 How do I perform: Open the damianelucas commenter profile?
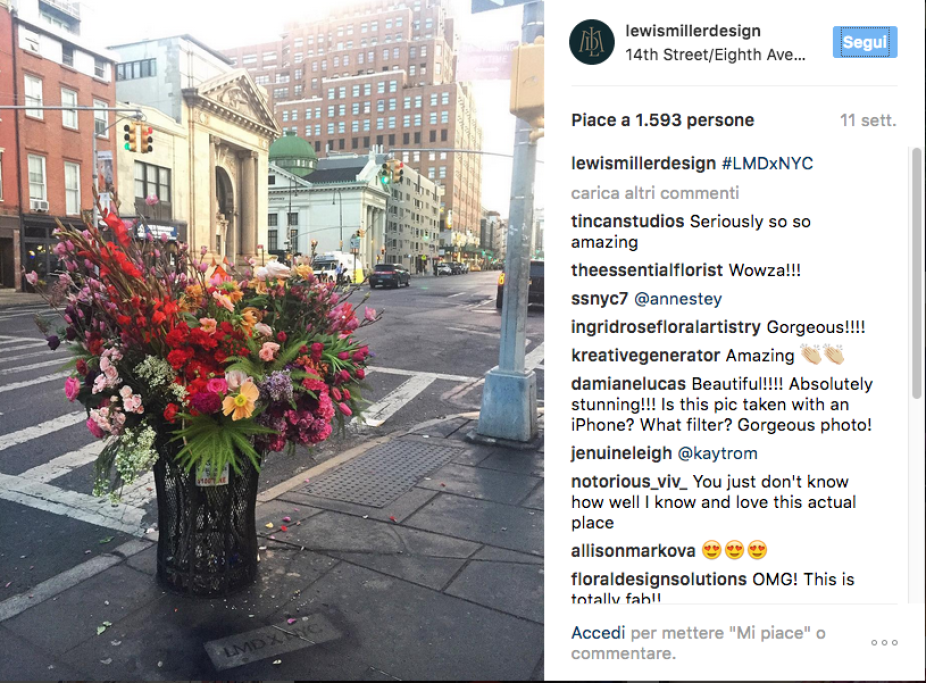coord(628,384)
